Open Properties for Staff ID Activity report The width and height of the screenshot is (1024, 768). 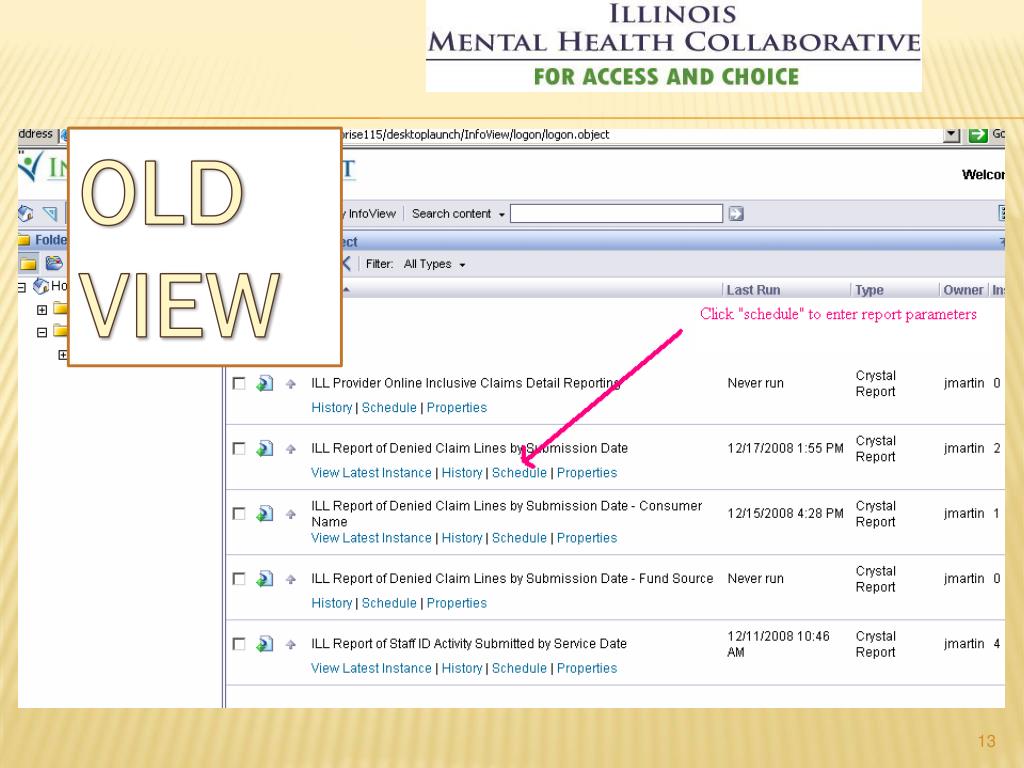coord(586,669)
